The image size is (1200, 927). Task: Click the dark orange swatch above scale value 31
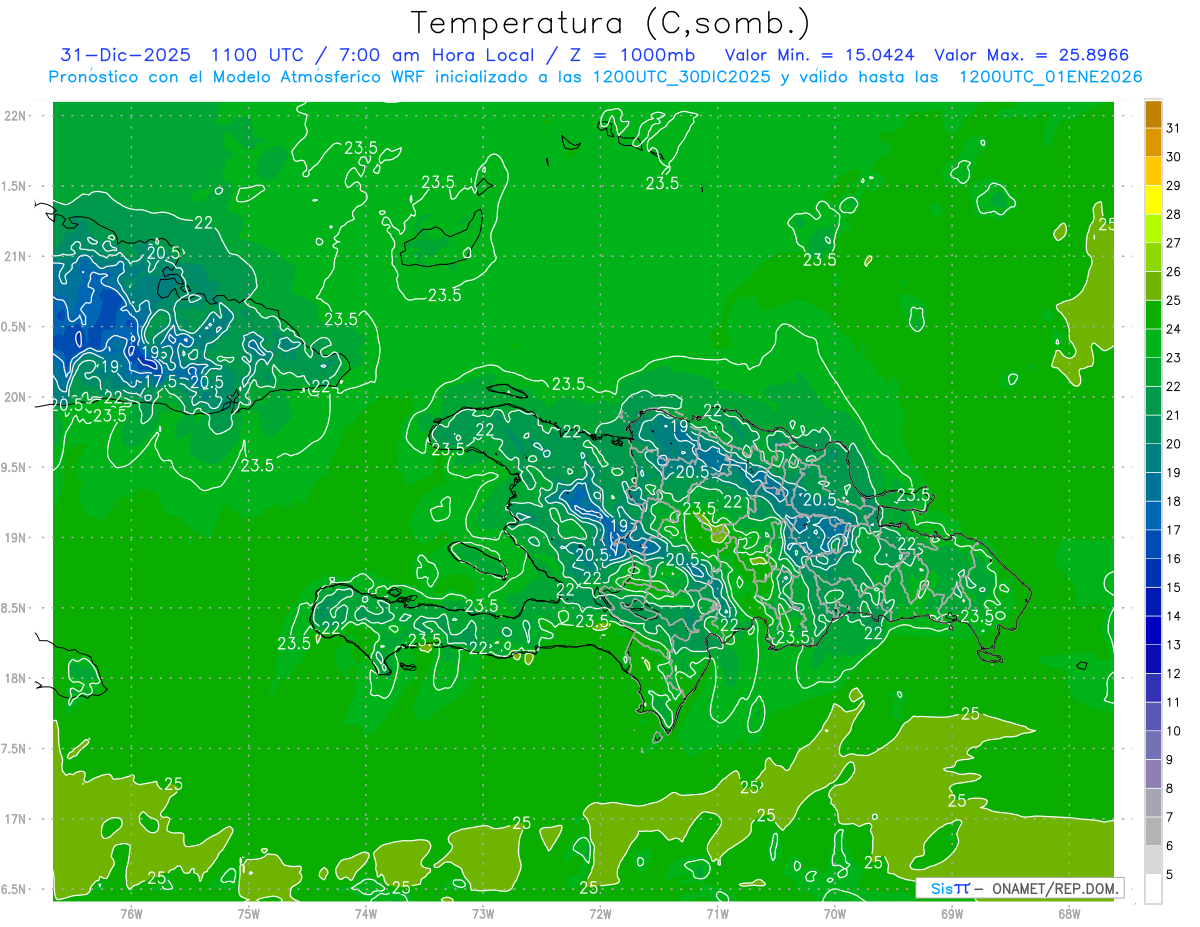coord(1153,114)
